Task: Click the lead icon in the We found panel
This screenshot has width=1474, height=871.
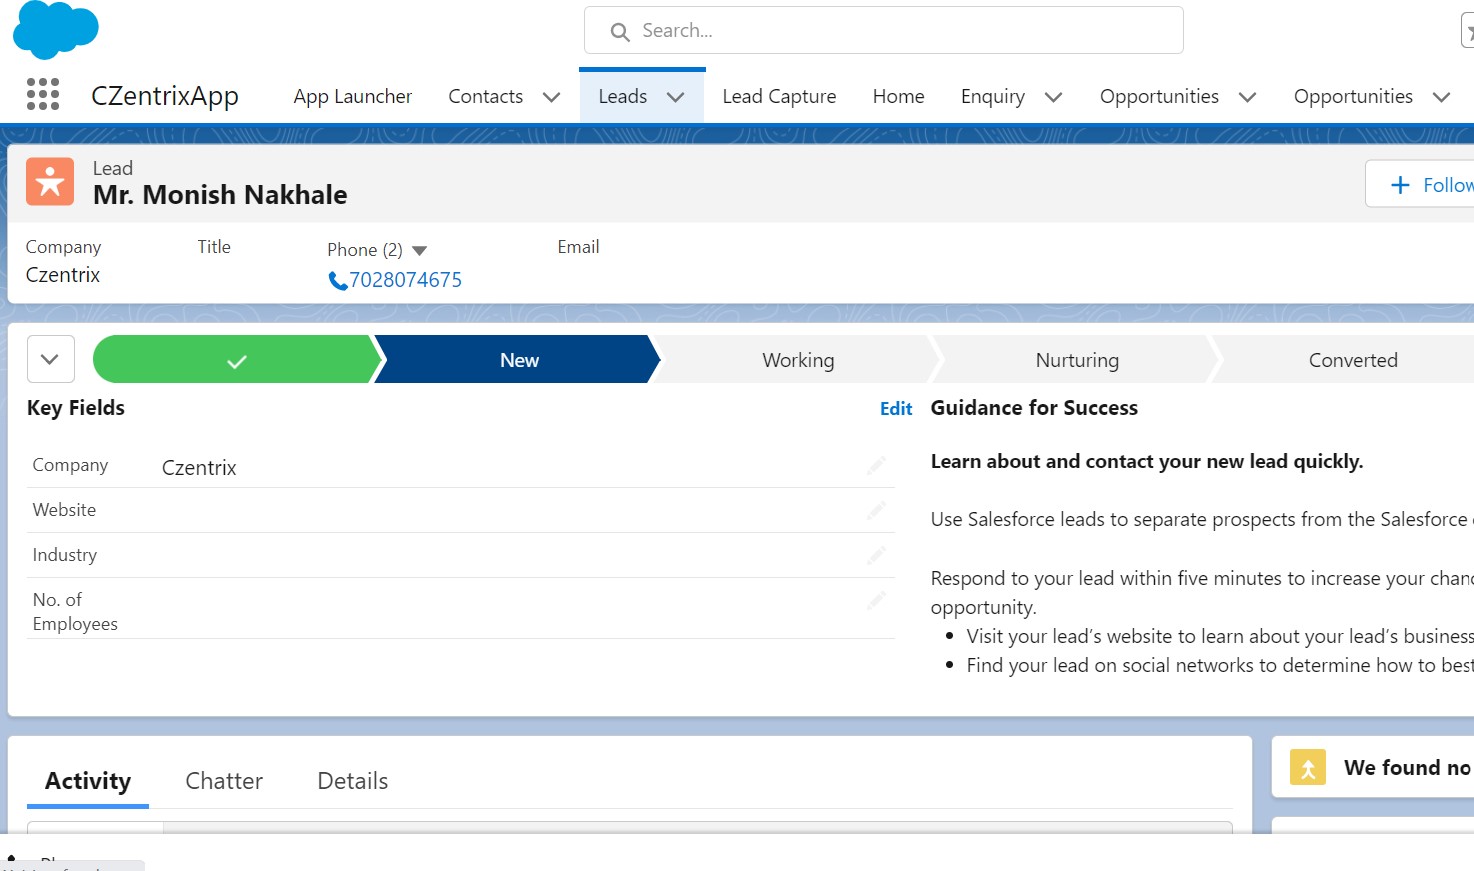Action: [1308, 767]
